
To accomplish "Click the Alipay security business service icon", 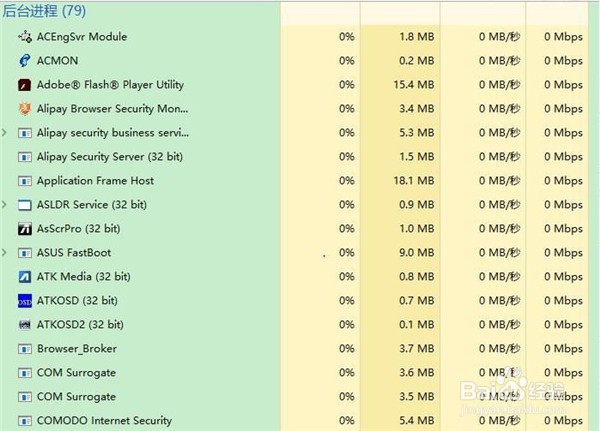I will (x=25, y=133).
